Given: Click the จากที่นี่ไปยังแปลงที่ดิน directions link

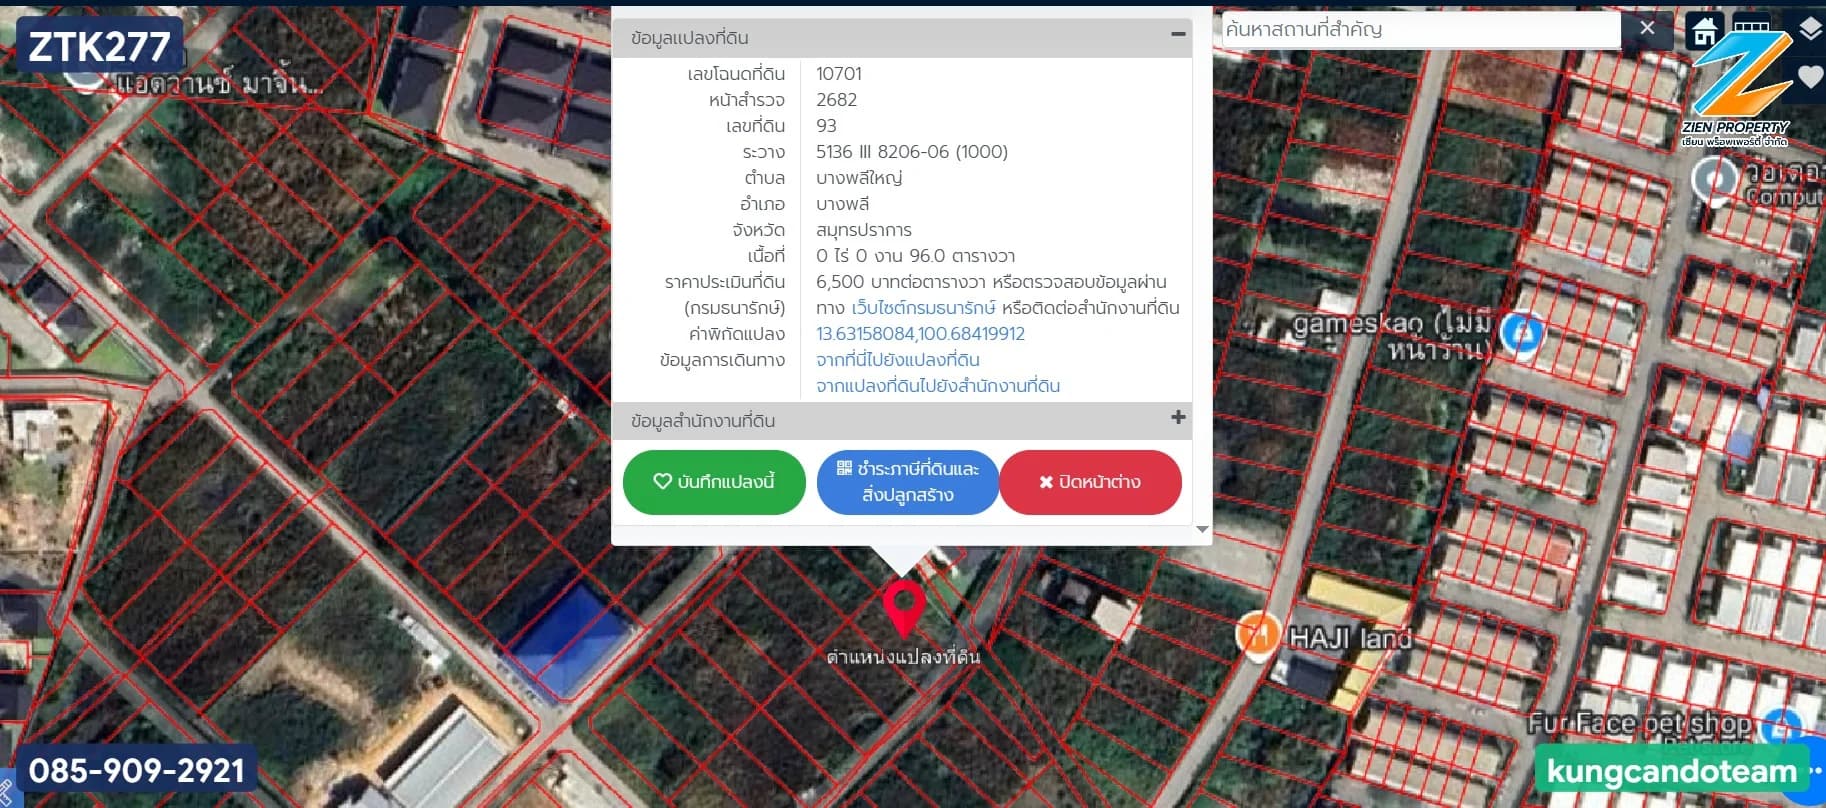Looking at the screenshot, I should click(897, 360).
